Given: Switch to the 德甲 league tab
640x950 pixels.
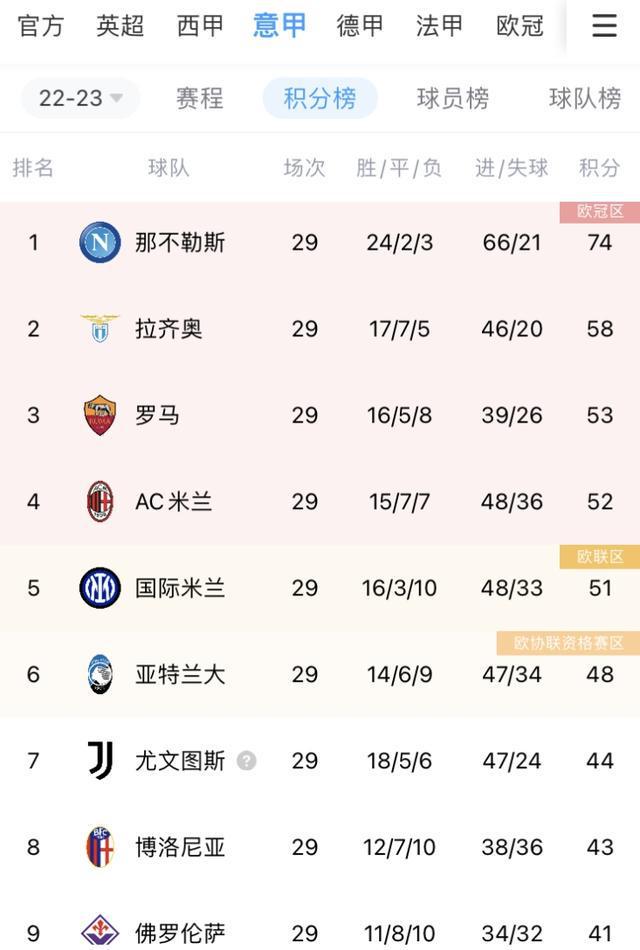Looking at the screenshot, I should pos(359,26).
